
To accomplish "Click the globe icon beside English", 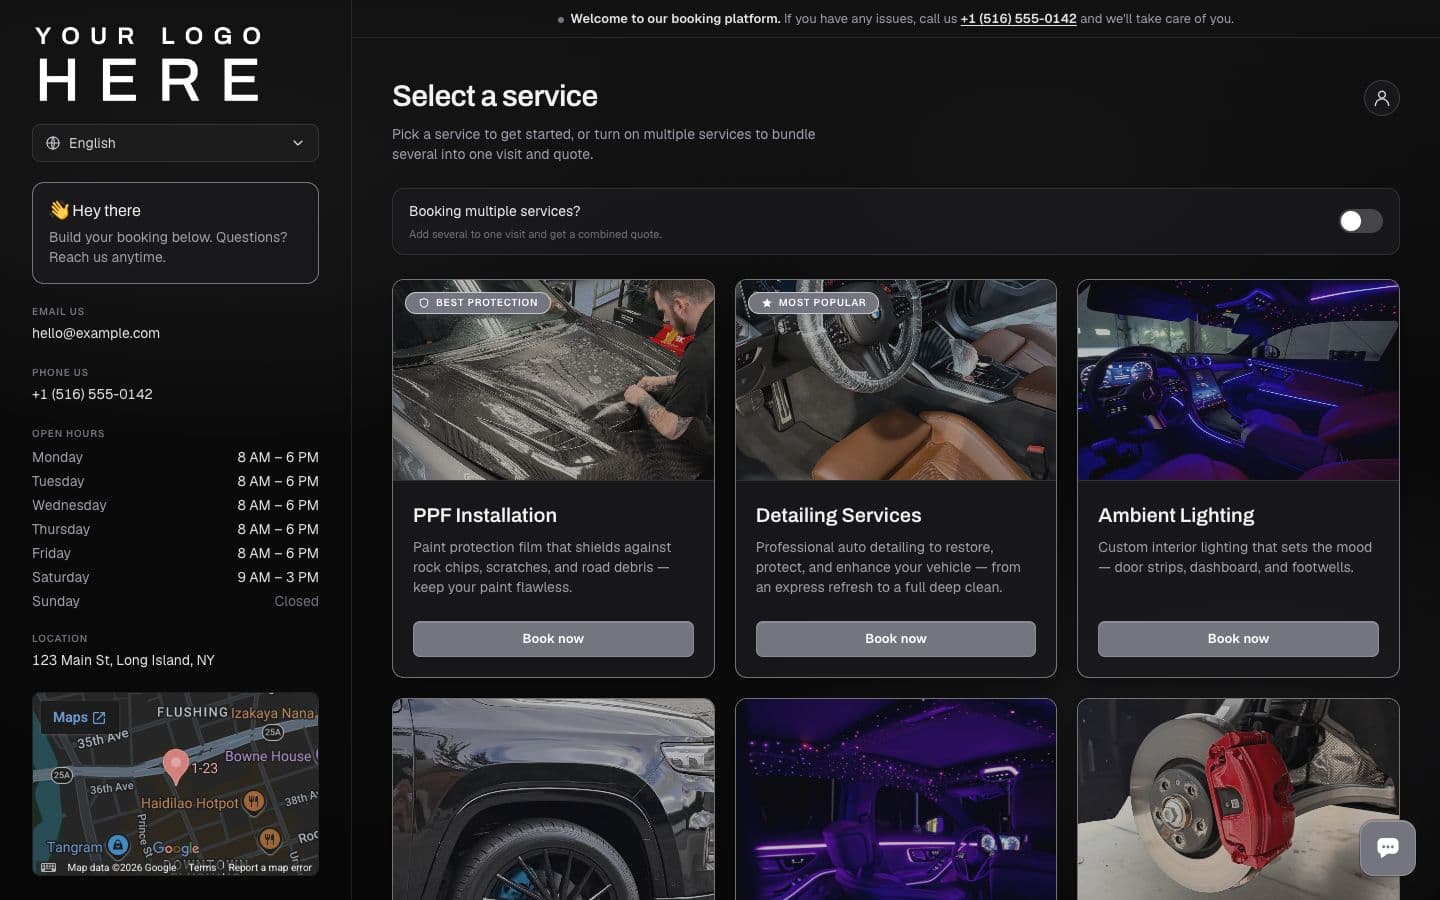I will [53, 143].
